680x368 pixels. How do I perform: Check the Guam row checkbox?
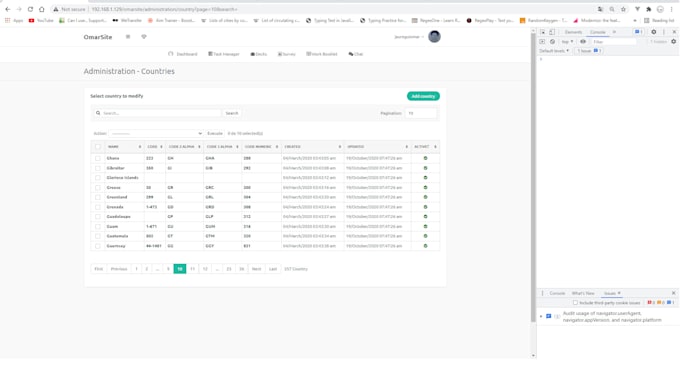click(x=98, y=227)
